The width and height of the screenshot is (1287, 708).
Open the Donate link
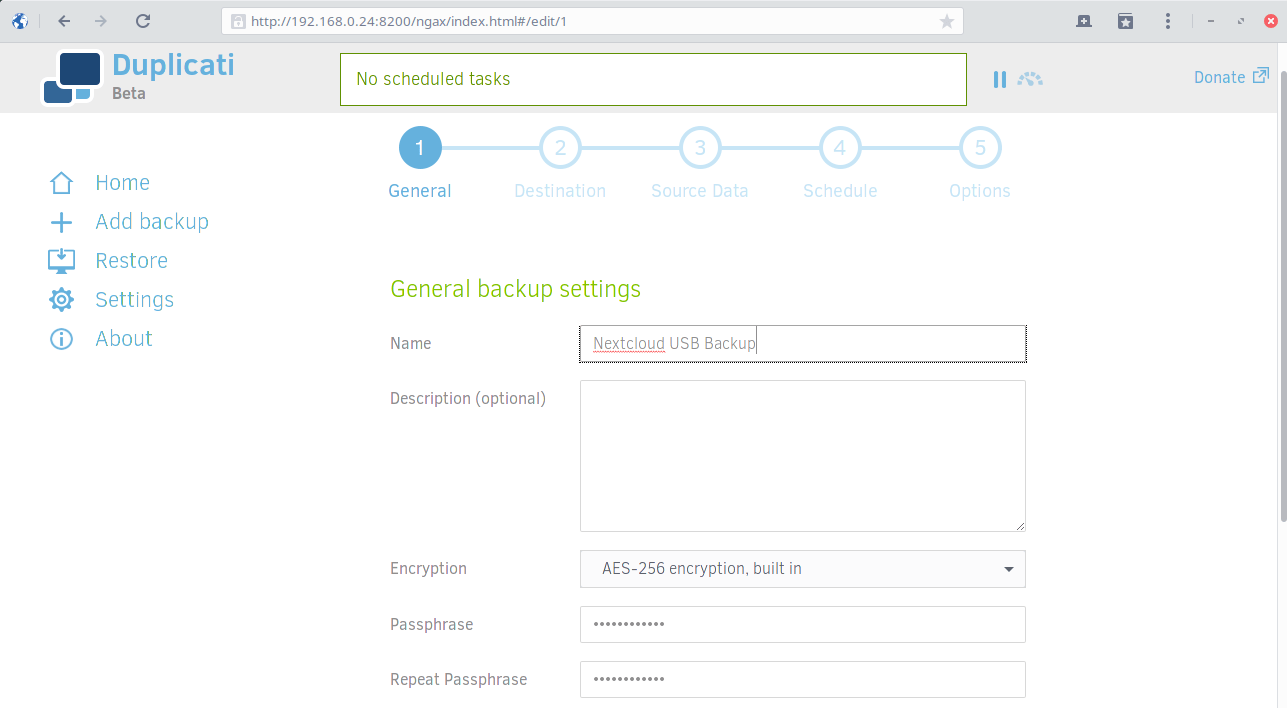click(1230, 77)
